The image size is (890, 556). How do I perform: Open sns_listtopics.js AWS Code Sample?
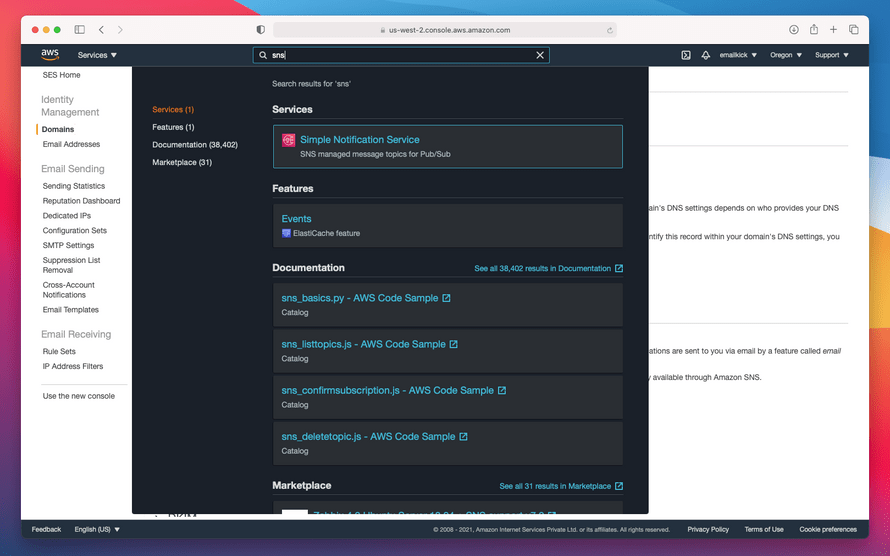click(x=363, y=344)
